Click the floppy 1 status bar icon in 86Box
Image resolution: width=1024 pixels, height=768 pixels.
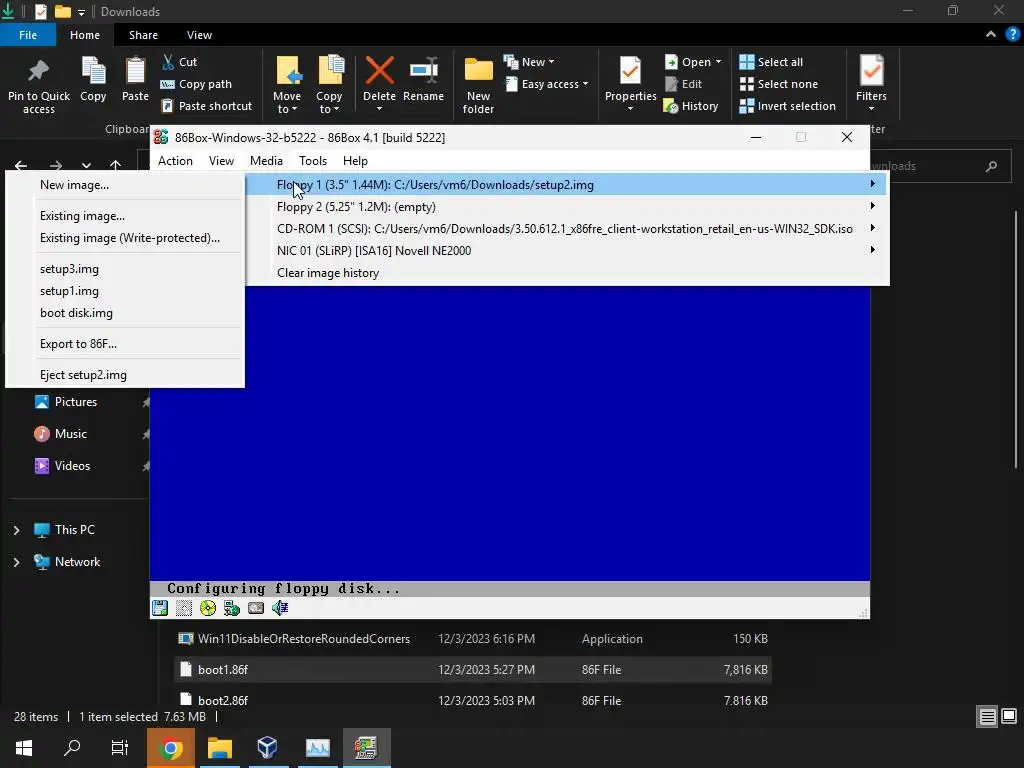point(160,608)
